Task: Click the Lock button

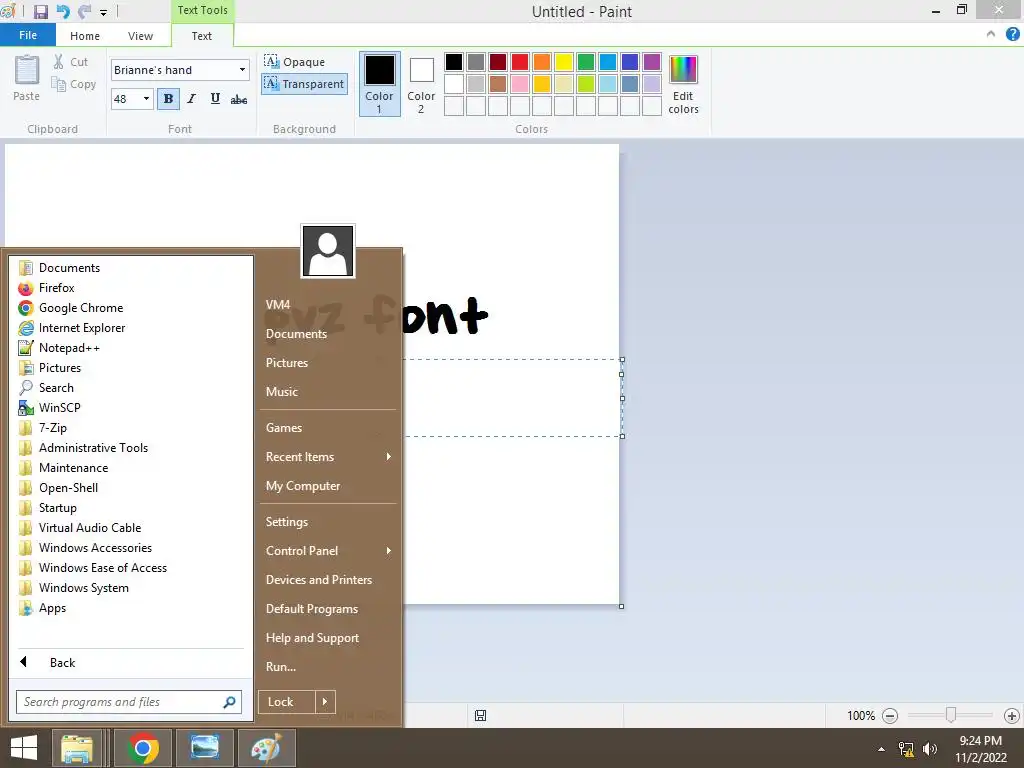Action: click(287, 702)
